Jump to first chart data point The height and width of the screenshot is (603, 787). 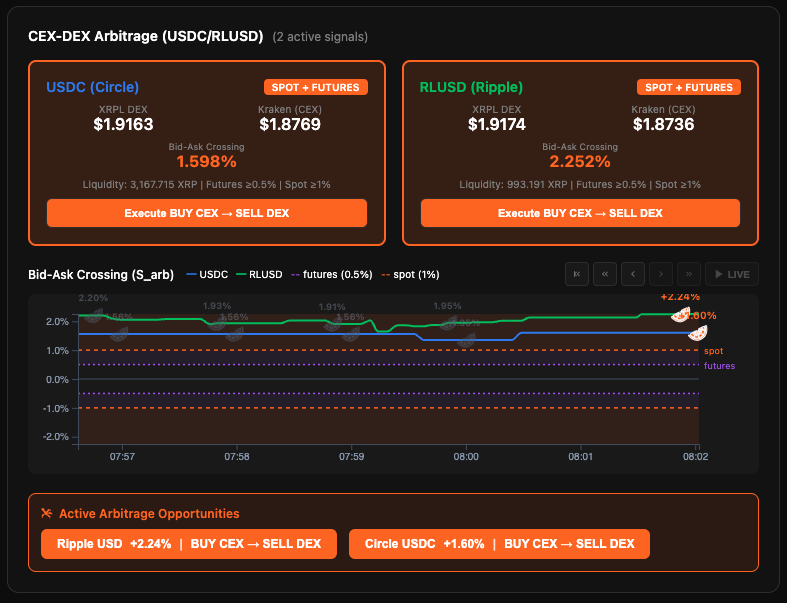click(x=577, y=274)
